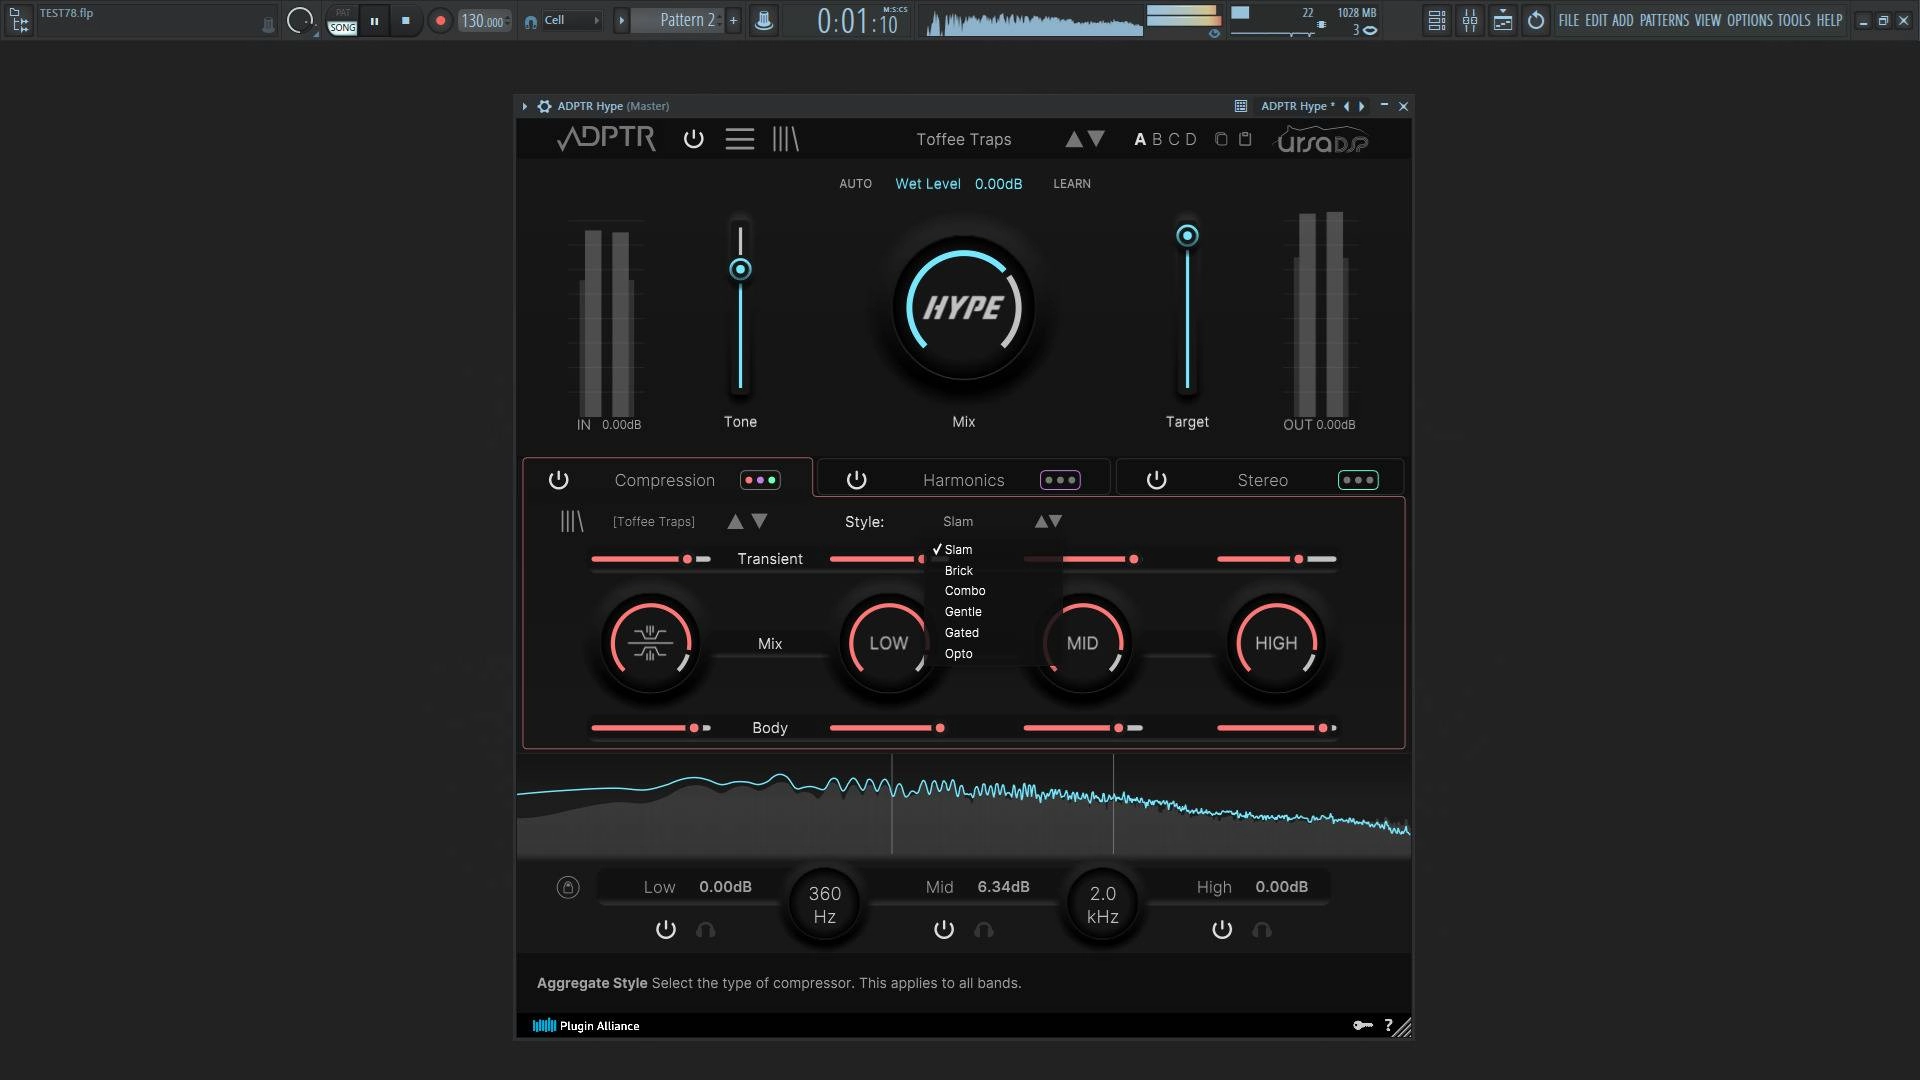Adjust the High band Transient slider
The image size is (1920, 1080).
tap(1277, 559)
